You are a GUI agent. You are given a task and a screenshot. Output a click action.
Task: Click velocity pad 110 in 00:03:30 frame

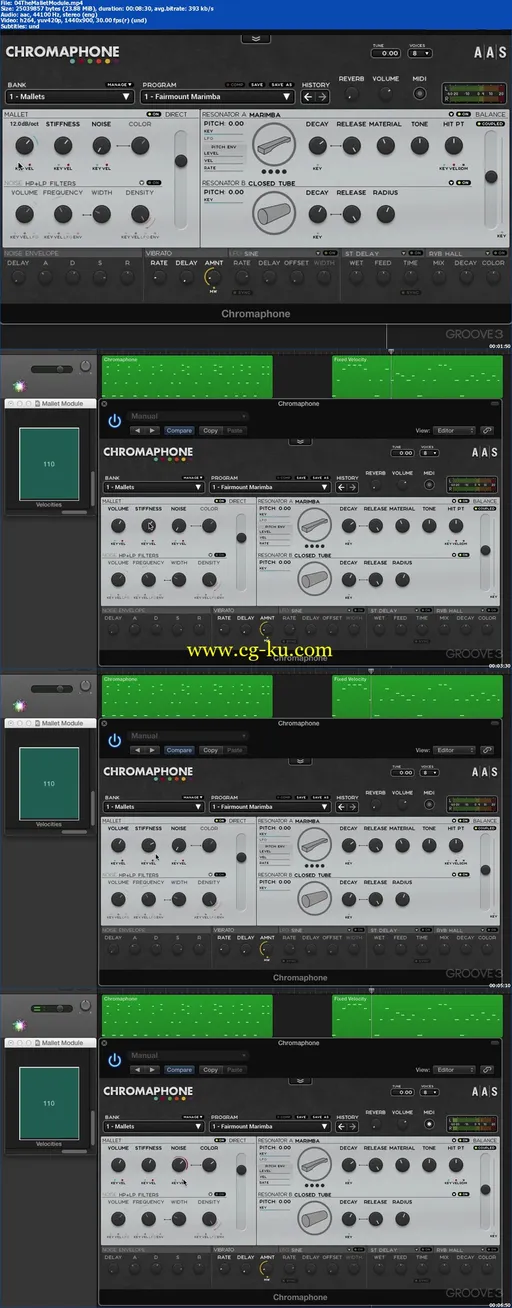(x=49, y=465)
